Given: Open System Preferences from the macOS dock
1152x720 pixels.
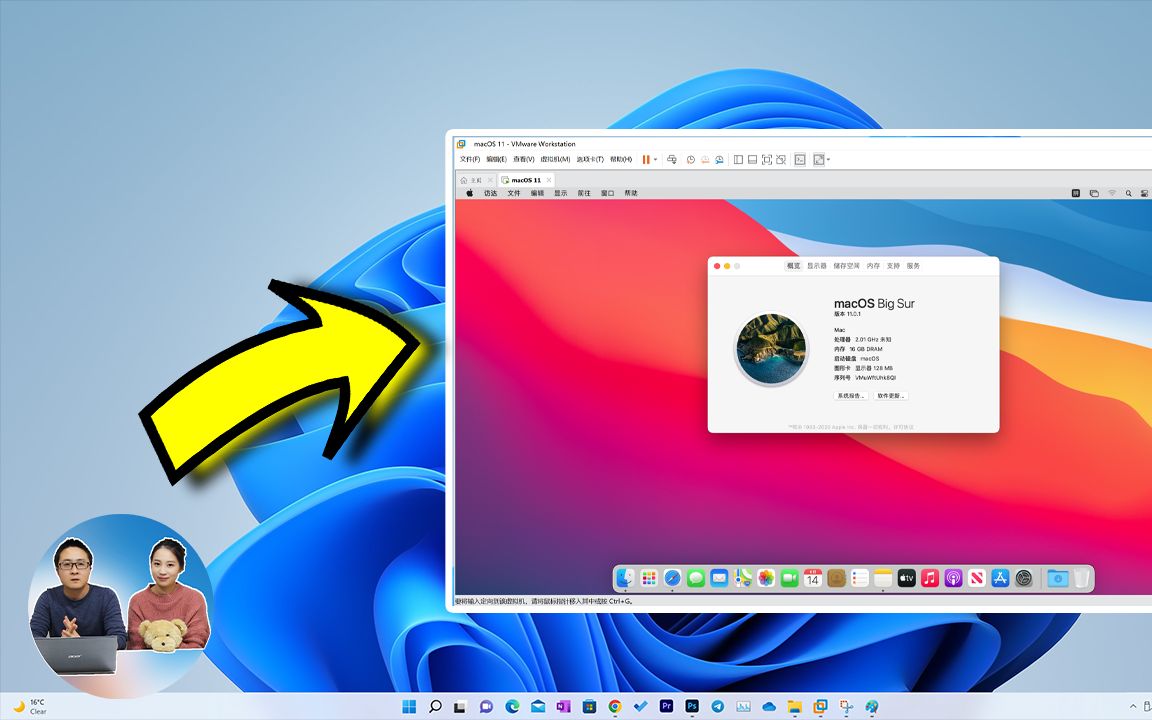Looking at the screenshot, I should [x=1024, y=578].
